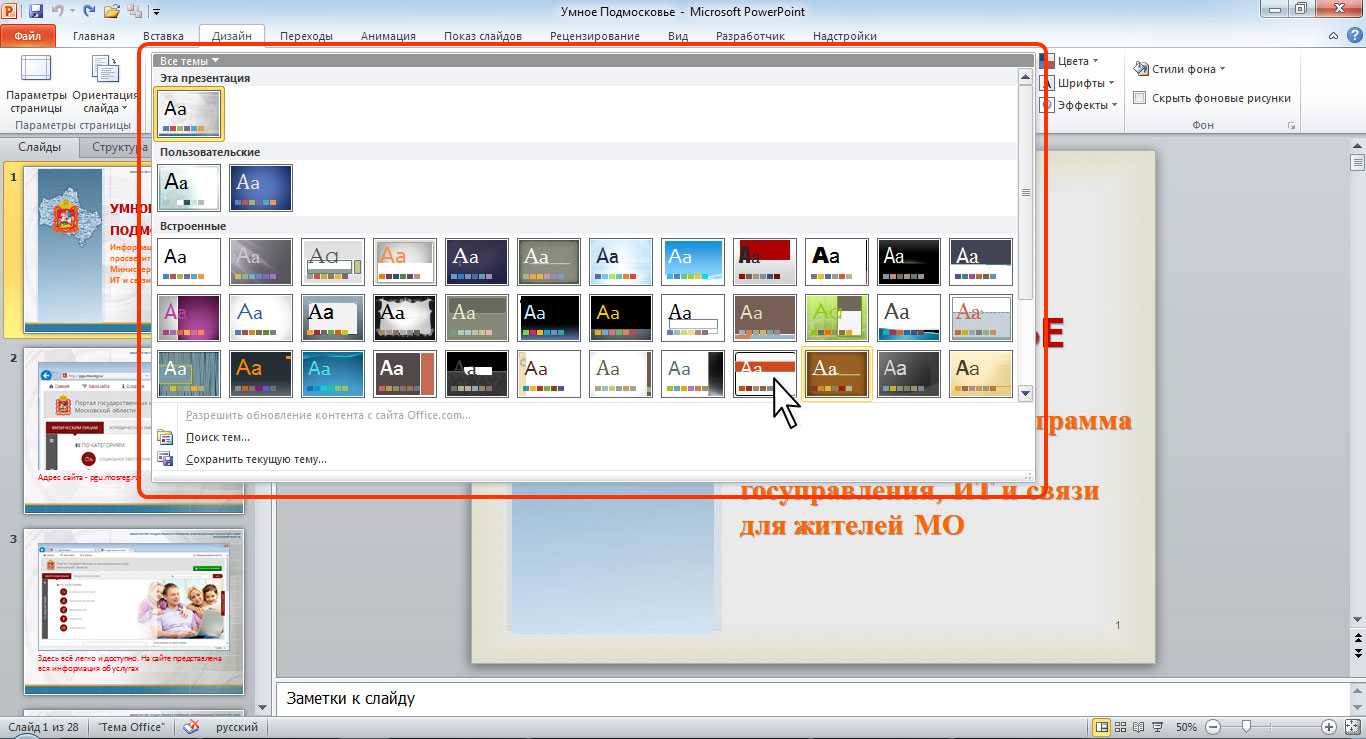Viewport: 1366px width, 739px height.
Task: Open the Переходы tab
Action: pos(306,36)
